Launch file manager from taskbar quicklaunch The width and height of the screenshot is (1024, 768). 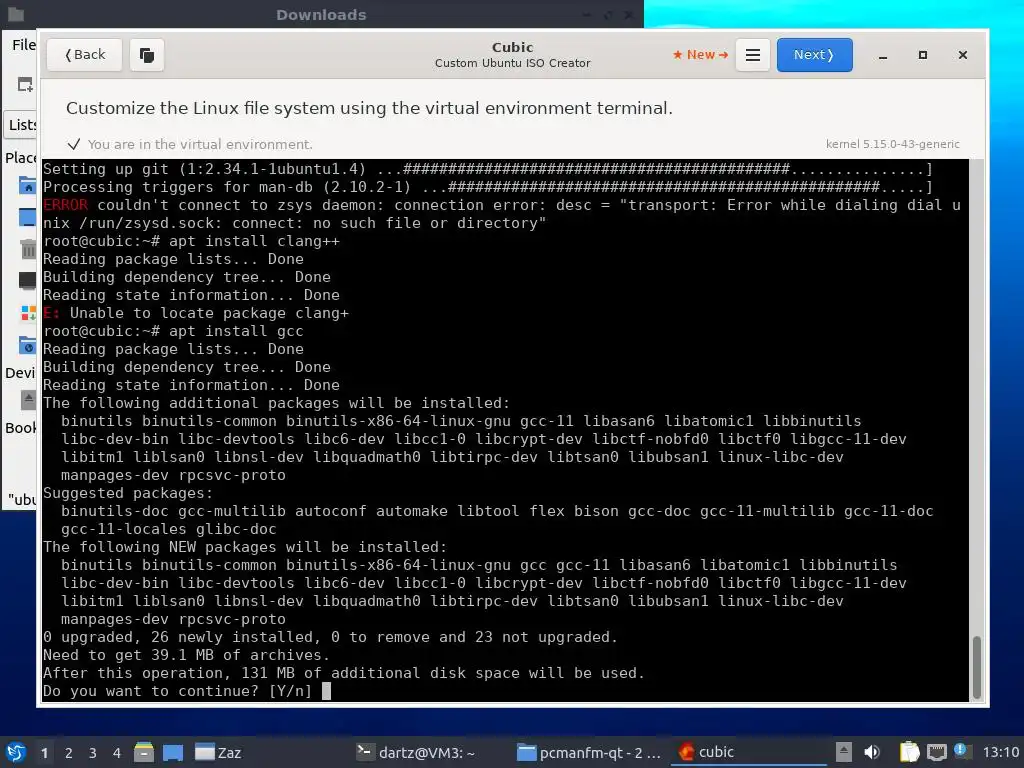click(144, 752)
